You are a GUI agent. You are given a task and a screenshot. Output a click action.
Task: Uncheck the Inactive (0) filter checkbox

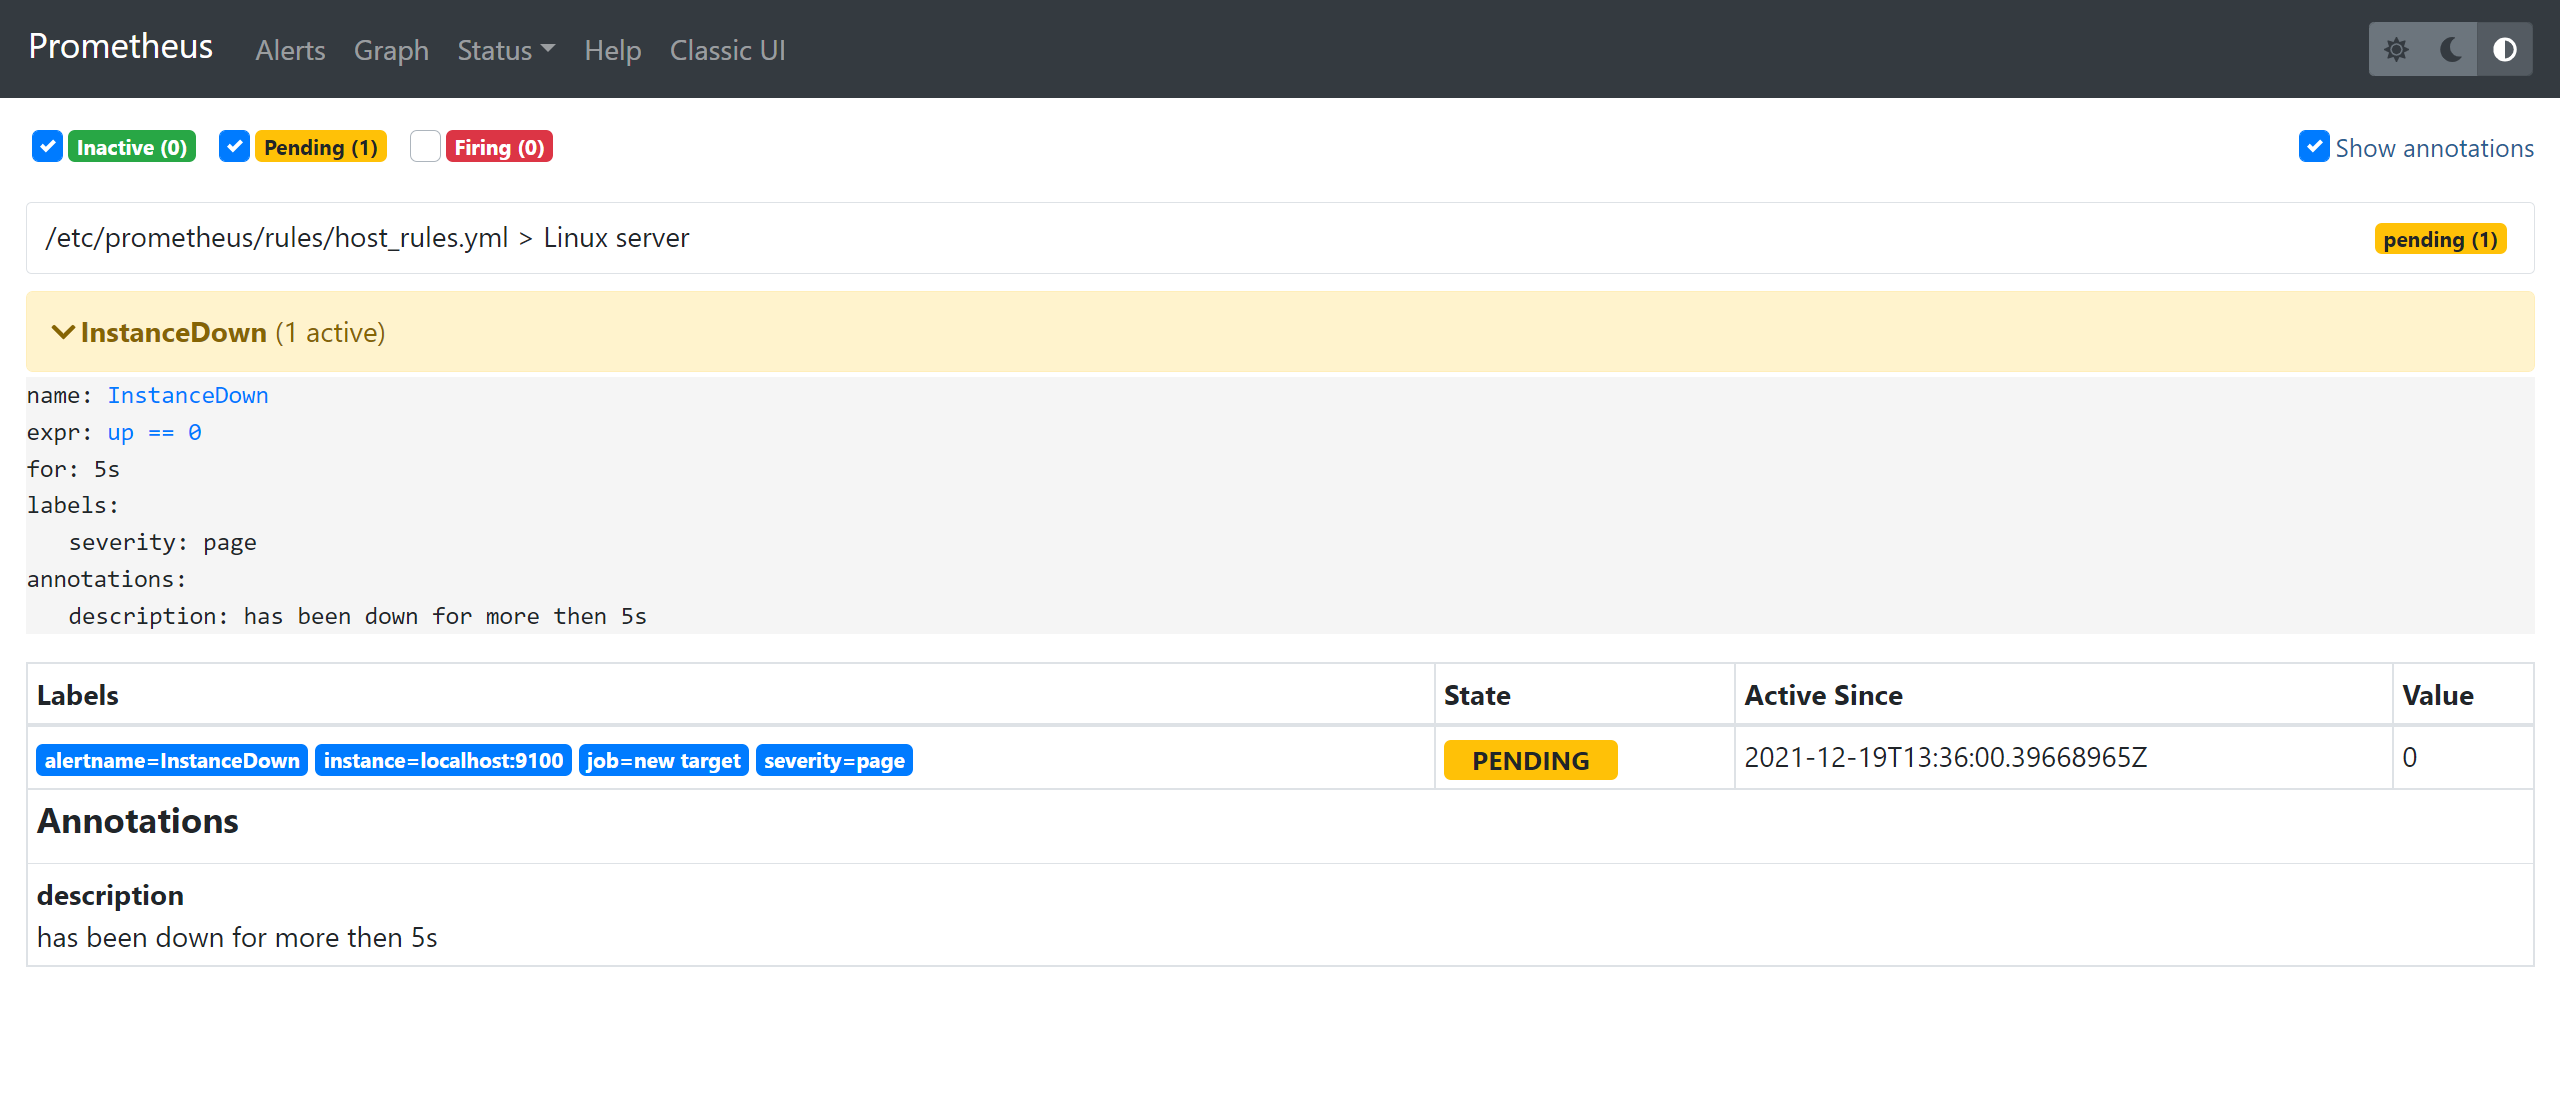(47, 146)
